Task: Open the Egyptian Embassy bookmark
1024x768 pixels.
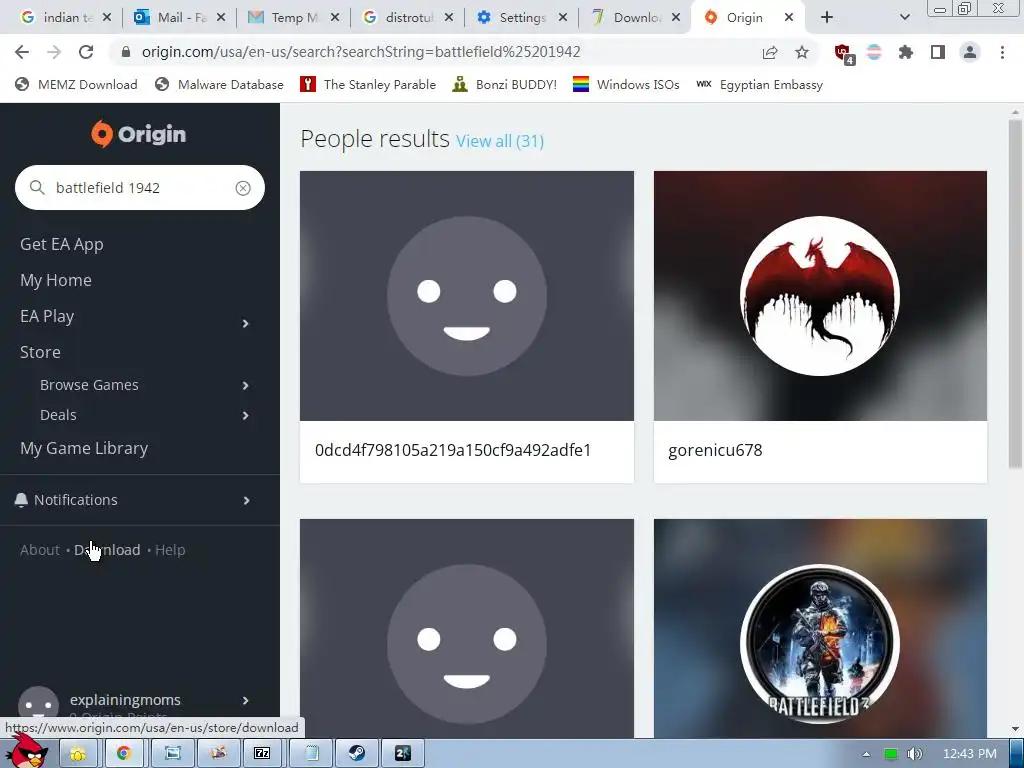Action: (760, 84)
